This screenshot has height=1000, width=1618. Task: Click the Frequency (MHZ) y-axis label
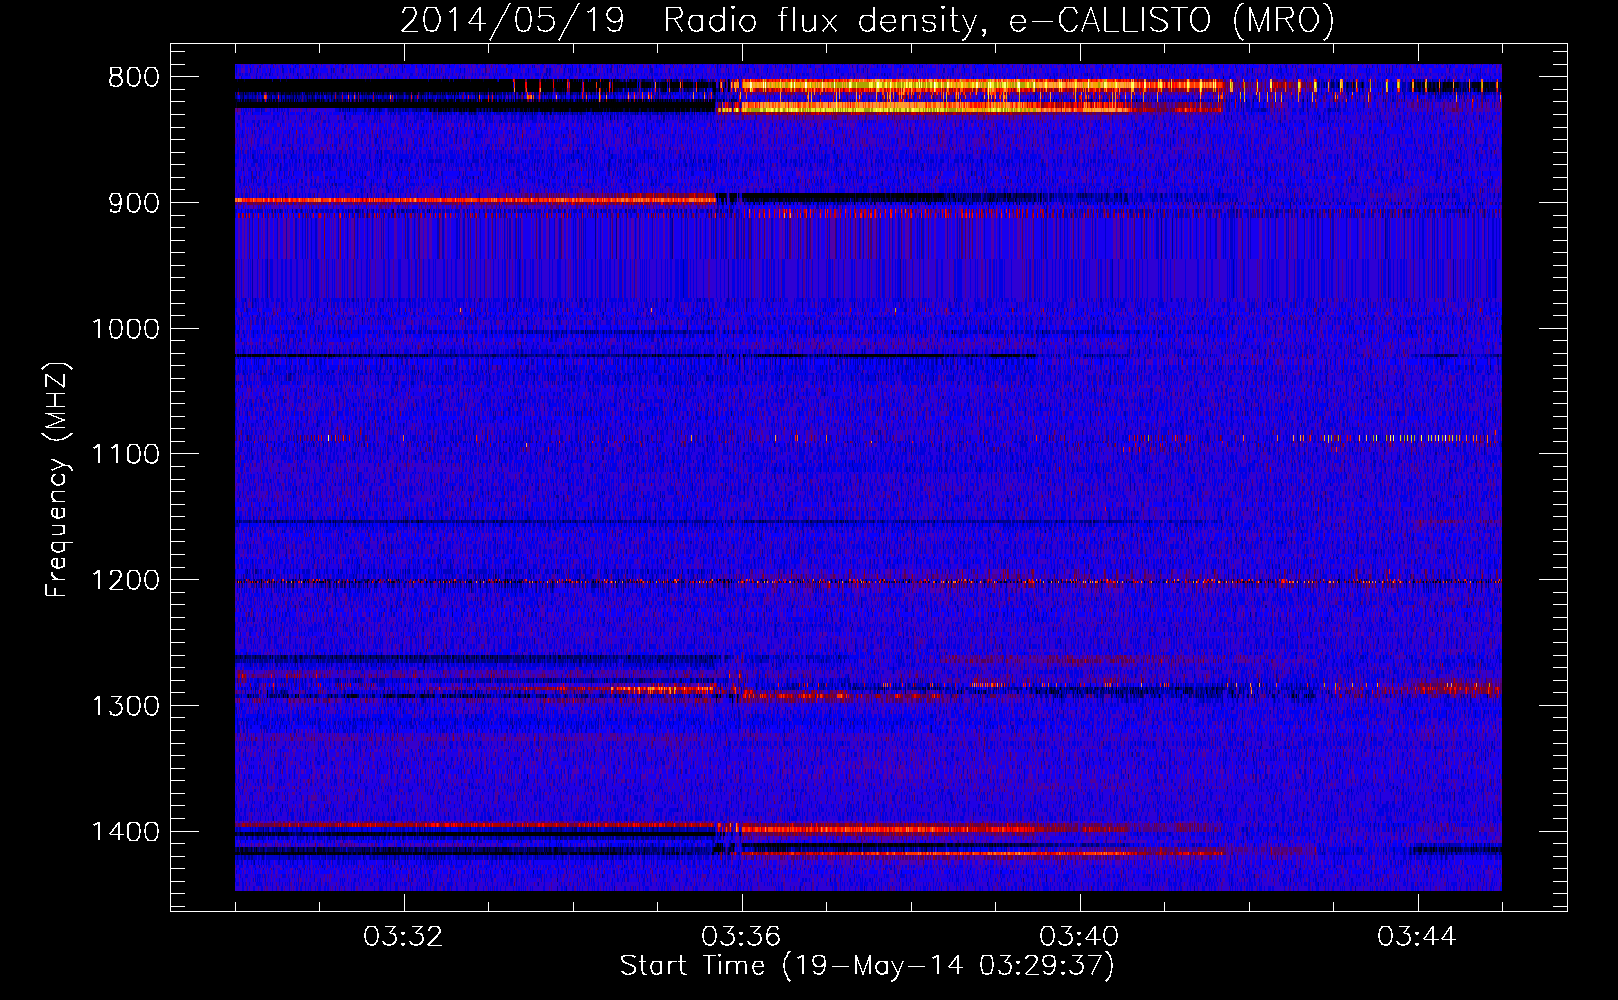(57, 480)
